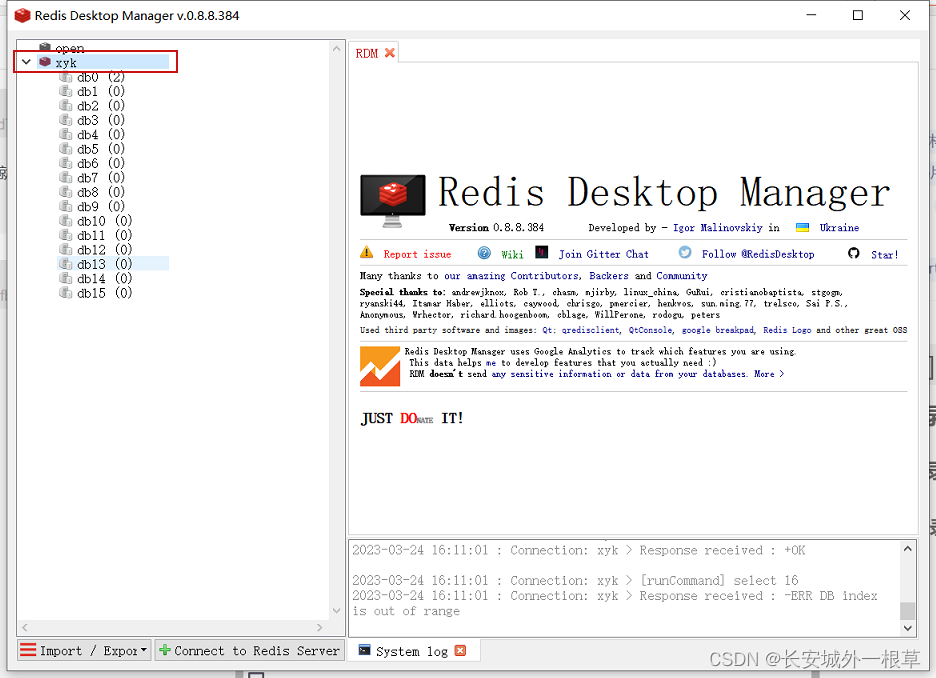Select database db9 (0) label
The width and height of the screenshot is (936, 678).
click(x=101, y=207)
